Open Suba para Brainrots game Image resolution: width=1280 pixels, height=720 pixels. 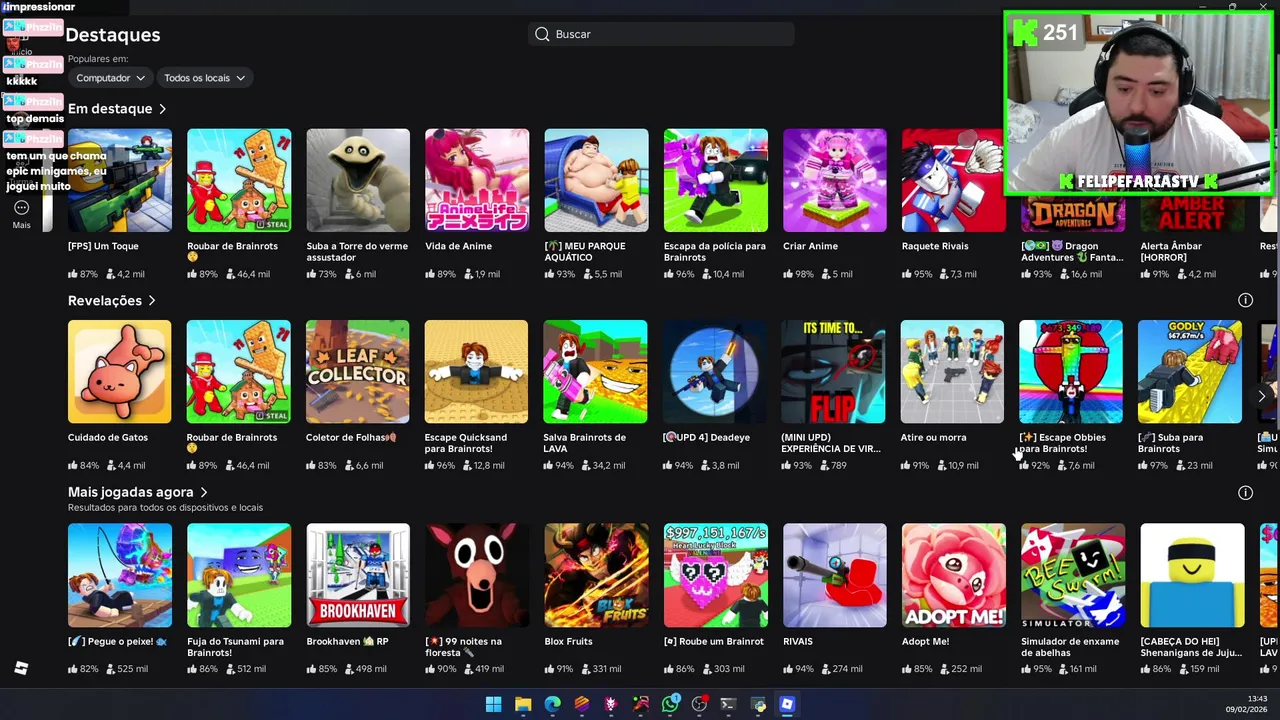click(1190, 372)
